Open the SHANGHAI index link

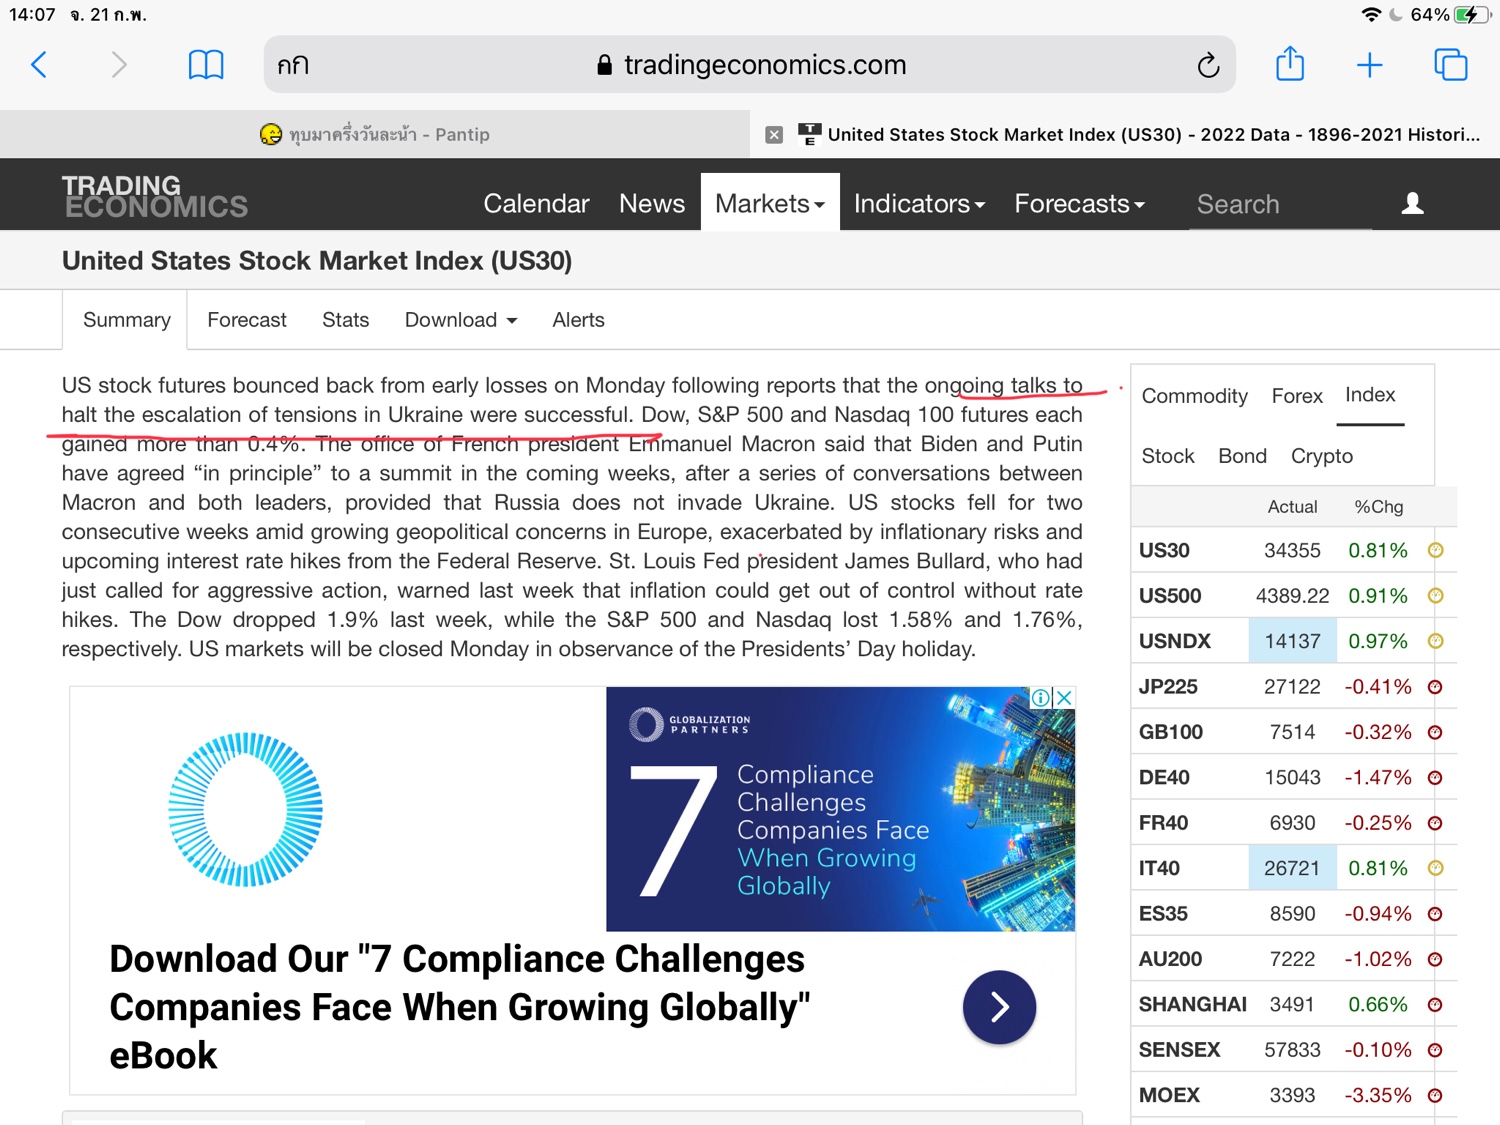coord(1192,1005)
